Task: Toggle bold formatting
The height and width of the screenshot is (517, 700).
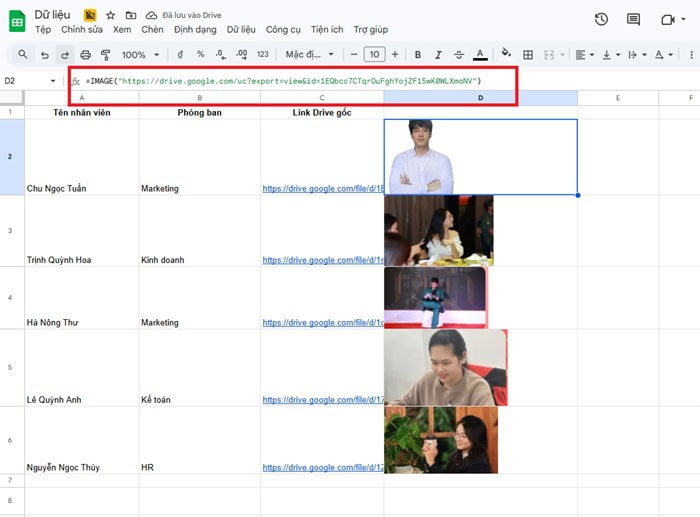Action: 417,54
